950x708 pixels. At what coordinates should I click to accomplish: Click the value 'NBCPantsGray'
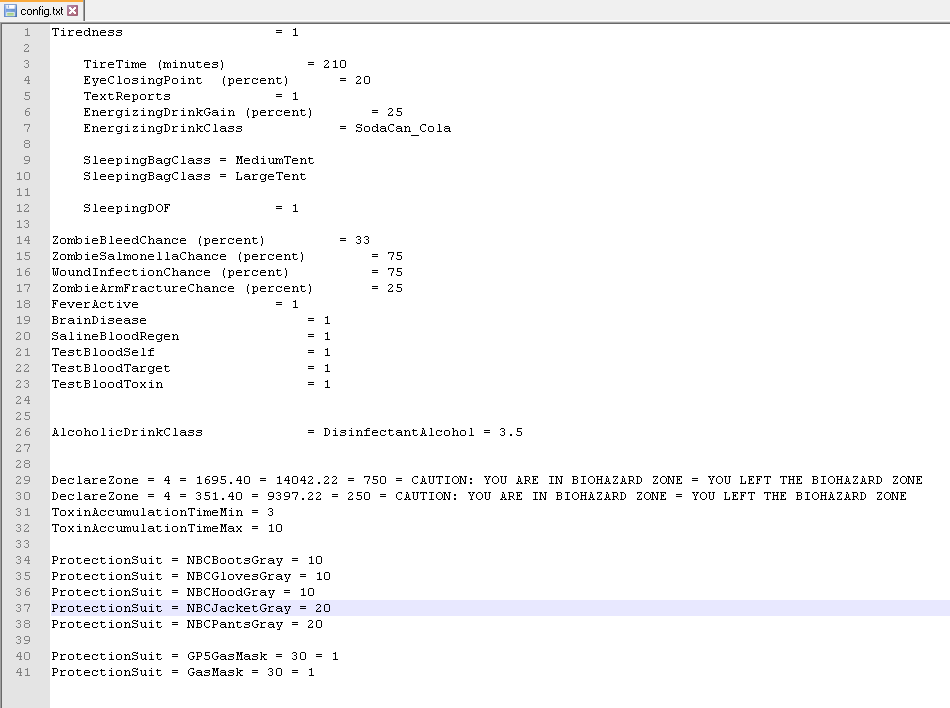pyautogui.click(x=235, y=624)
